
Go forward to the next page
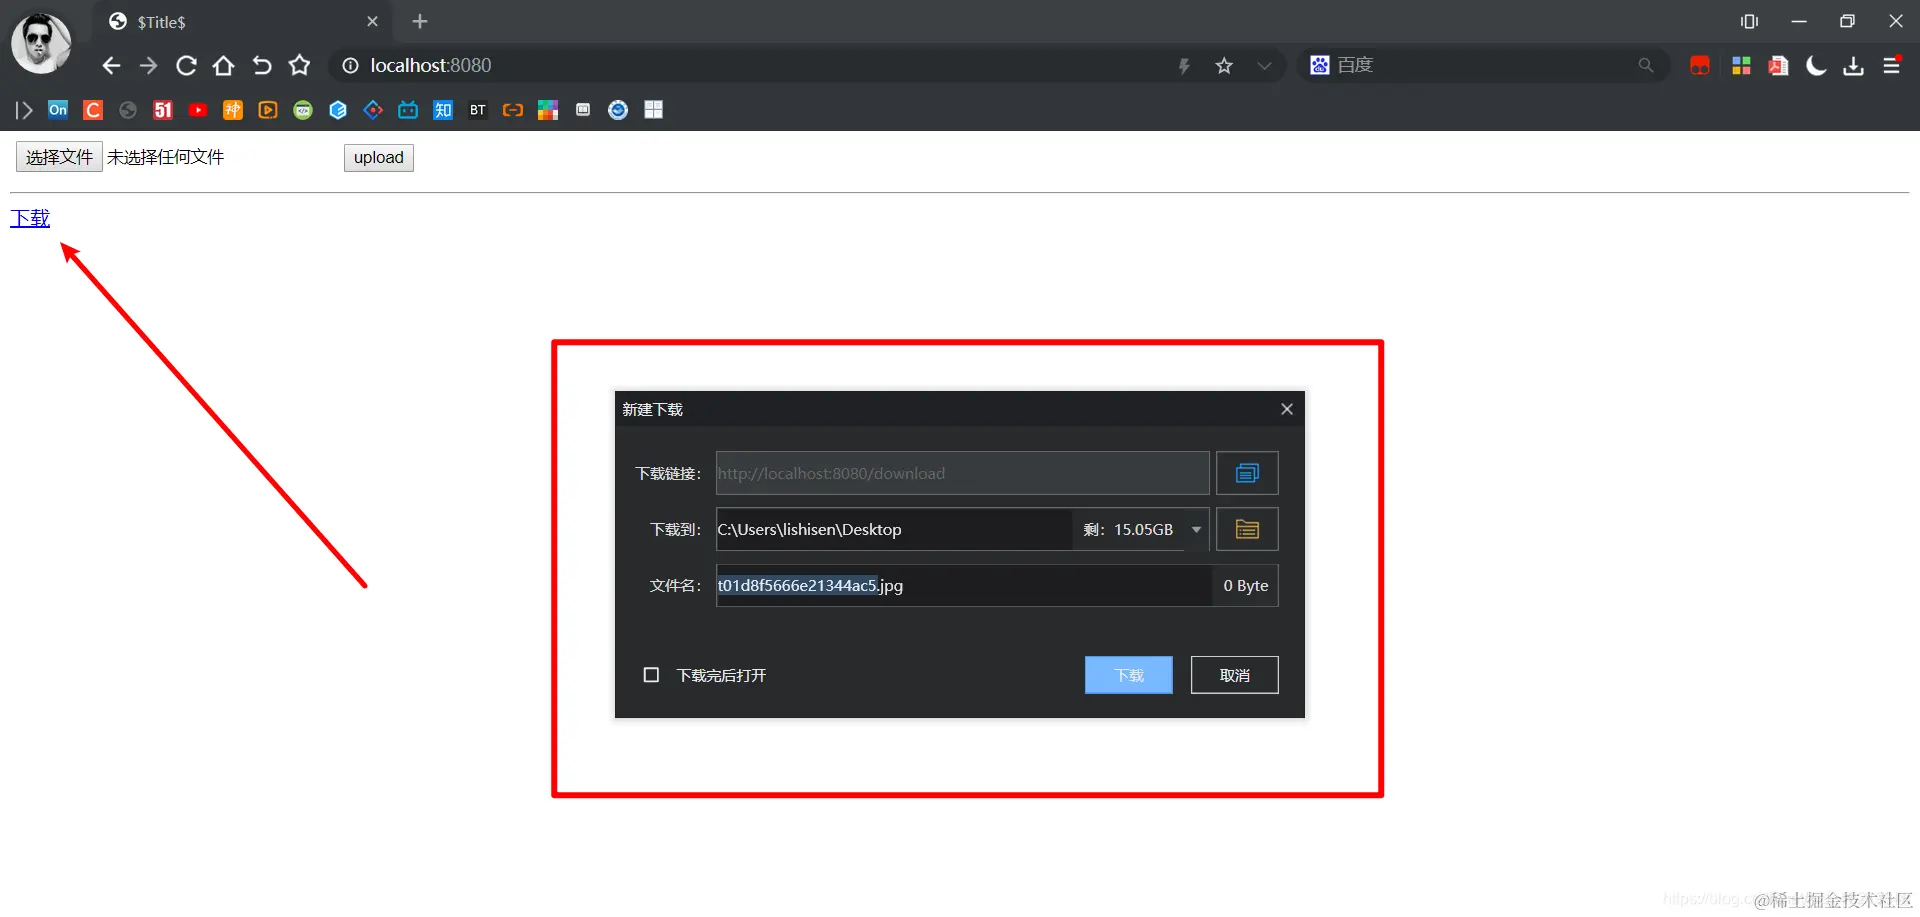click(148, 66)
